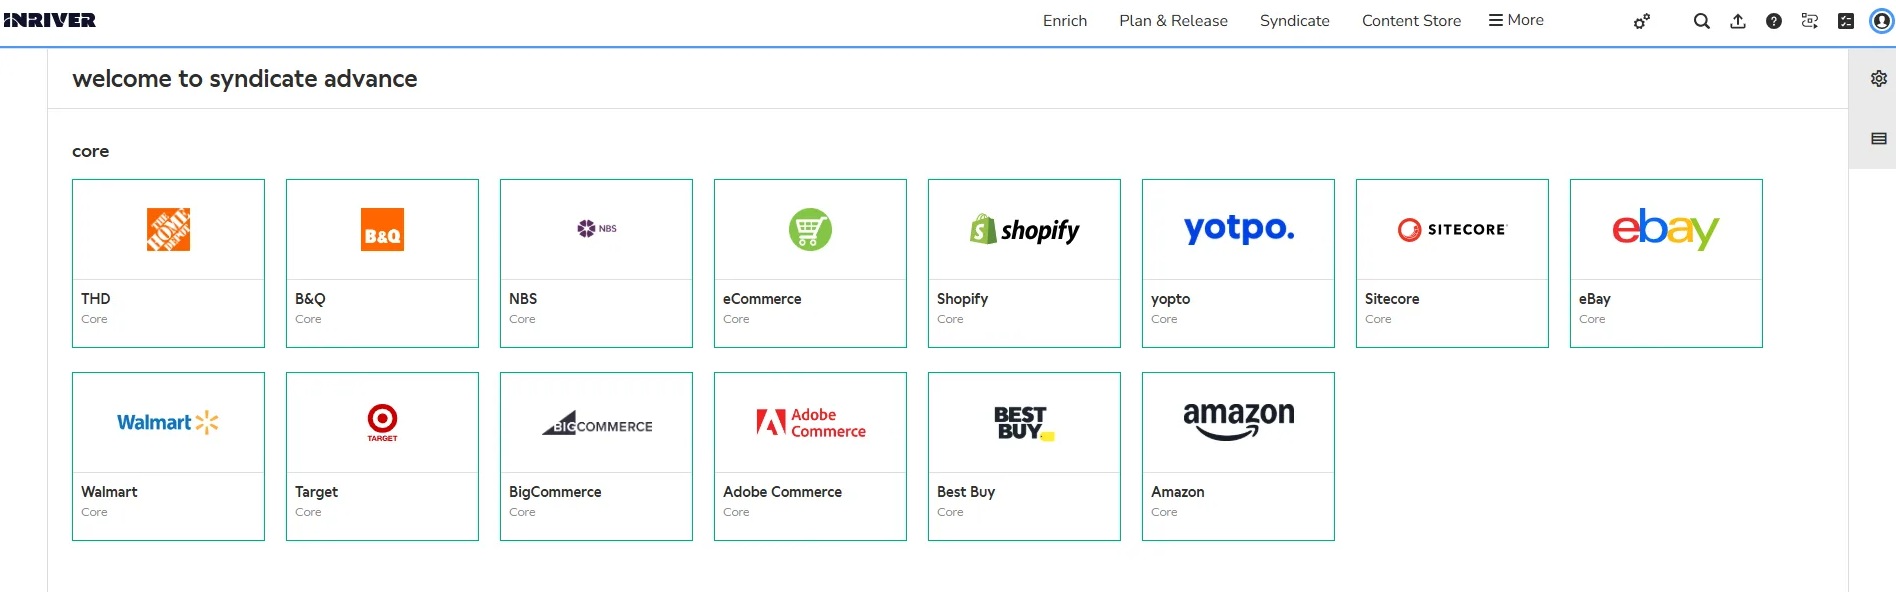Open the Enrich menu

[x=1065, y=21]
